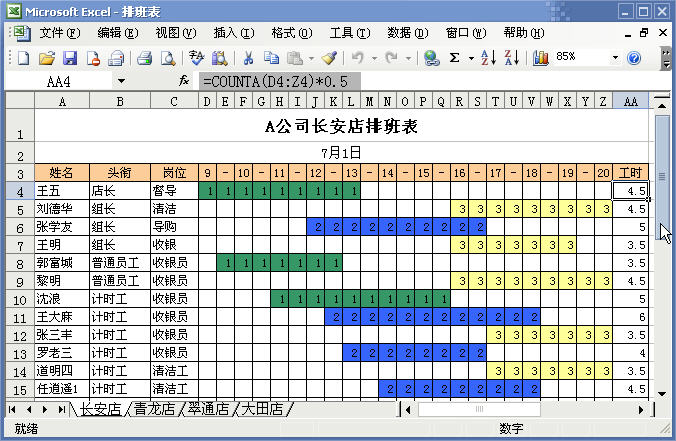
Task: Open the Undo history dropdown arrow
Action: 374,58
